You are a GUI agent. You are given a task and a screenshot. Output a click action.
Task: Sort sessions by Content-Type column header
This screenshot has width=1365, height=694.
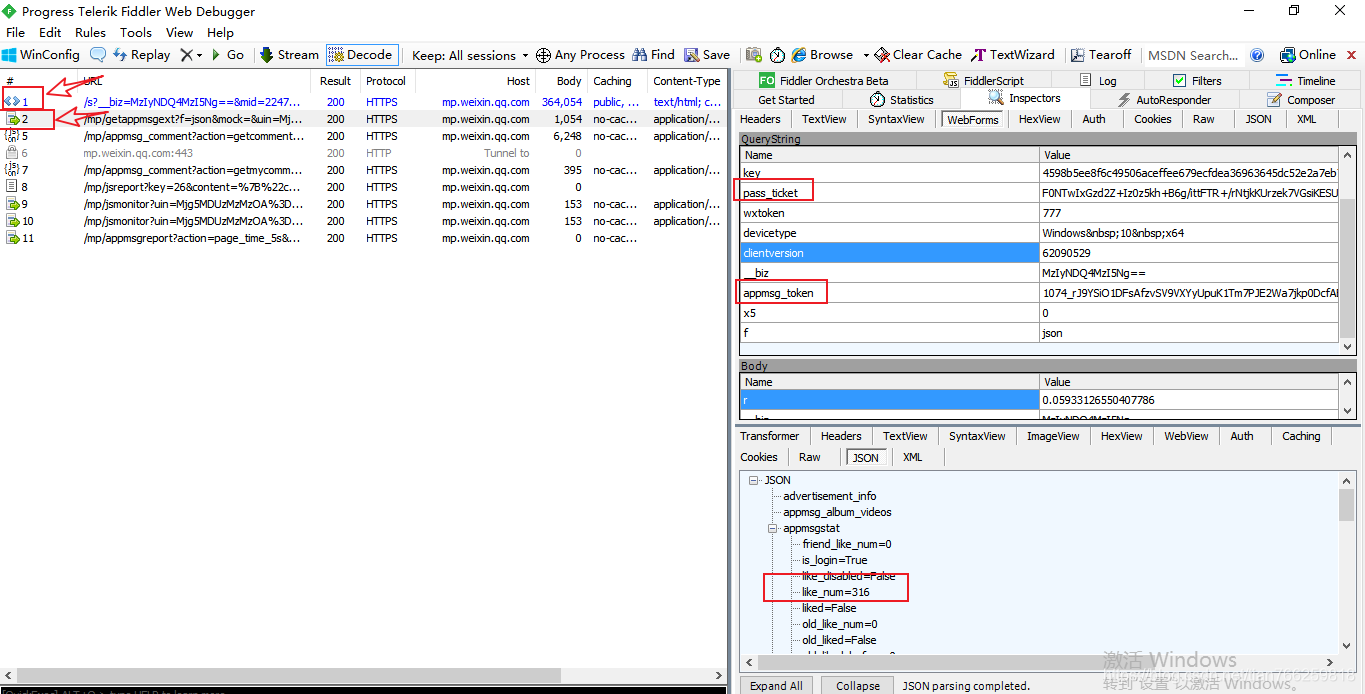687,81
